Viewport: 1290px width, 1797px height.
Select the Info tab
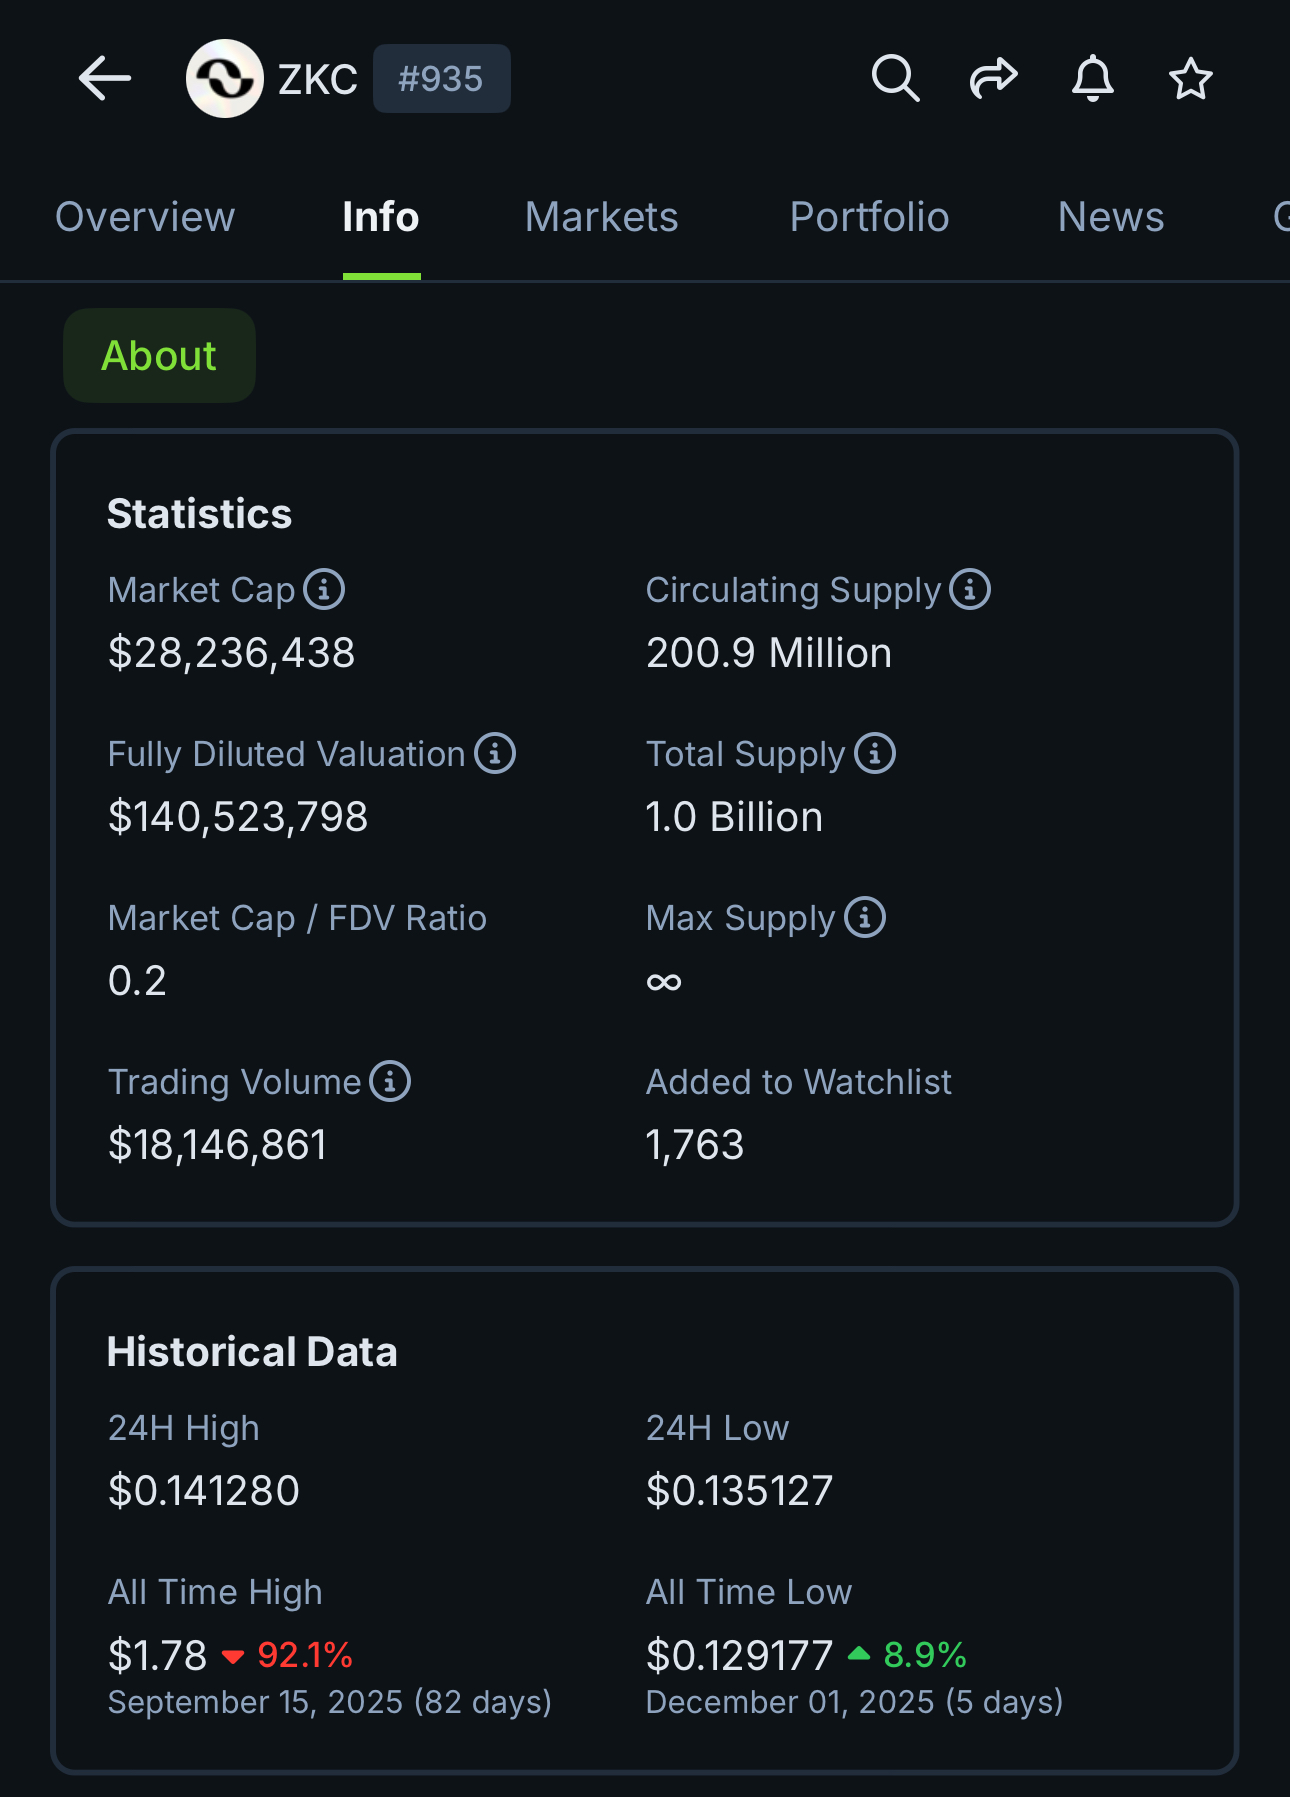point(381,217)
